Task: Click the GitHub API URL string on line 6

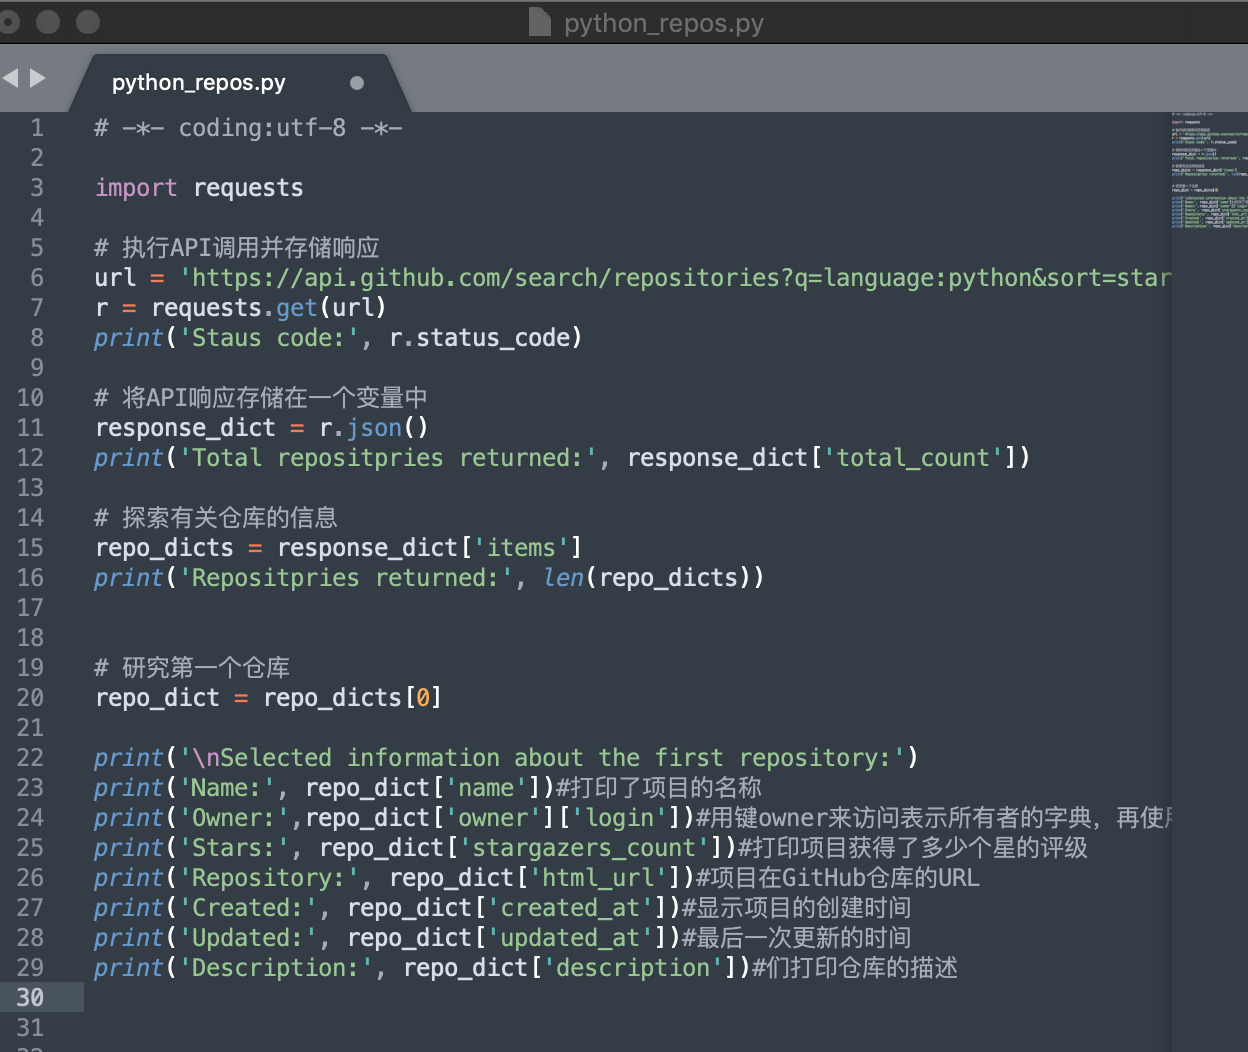Action: tap(675, 277)
